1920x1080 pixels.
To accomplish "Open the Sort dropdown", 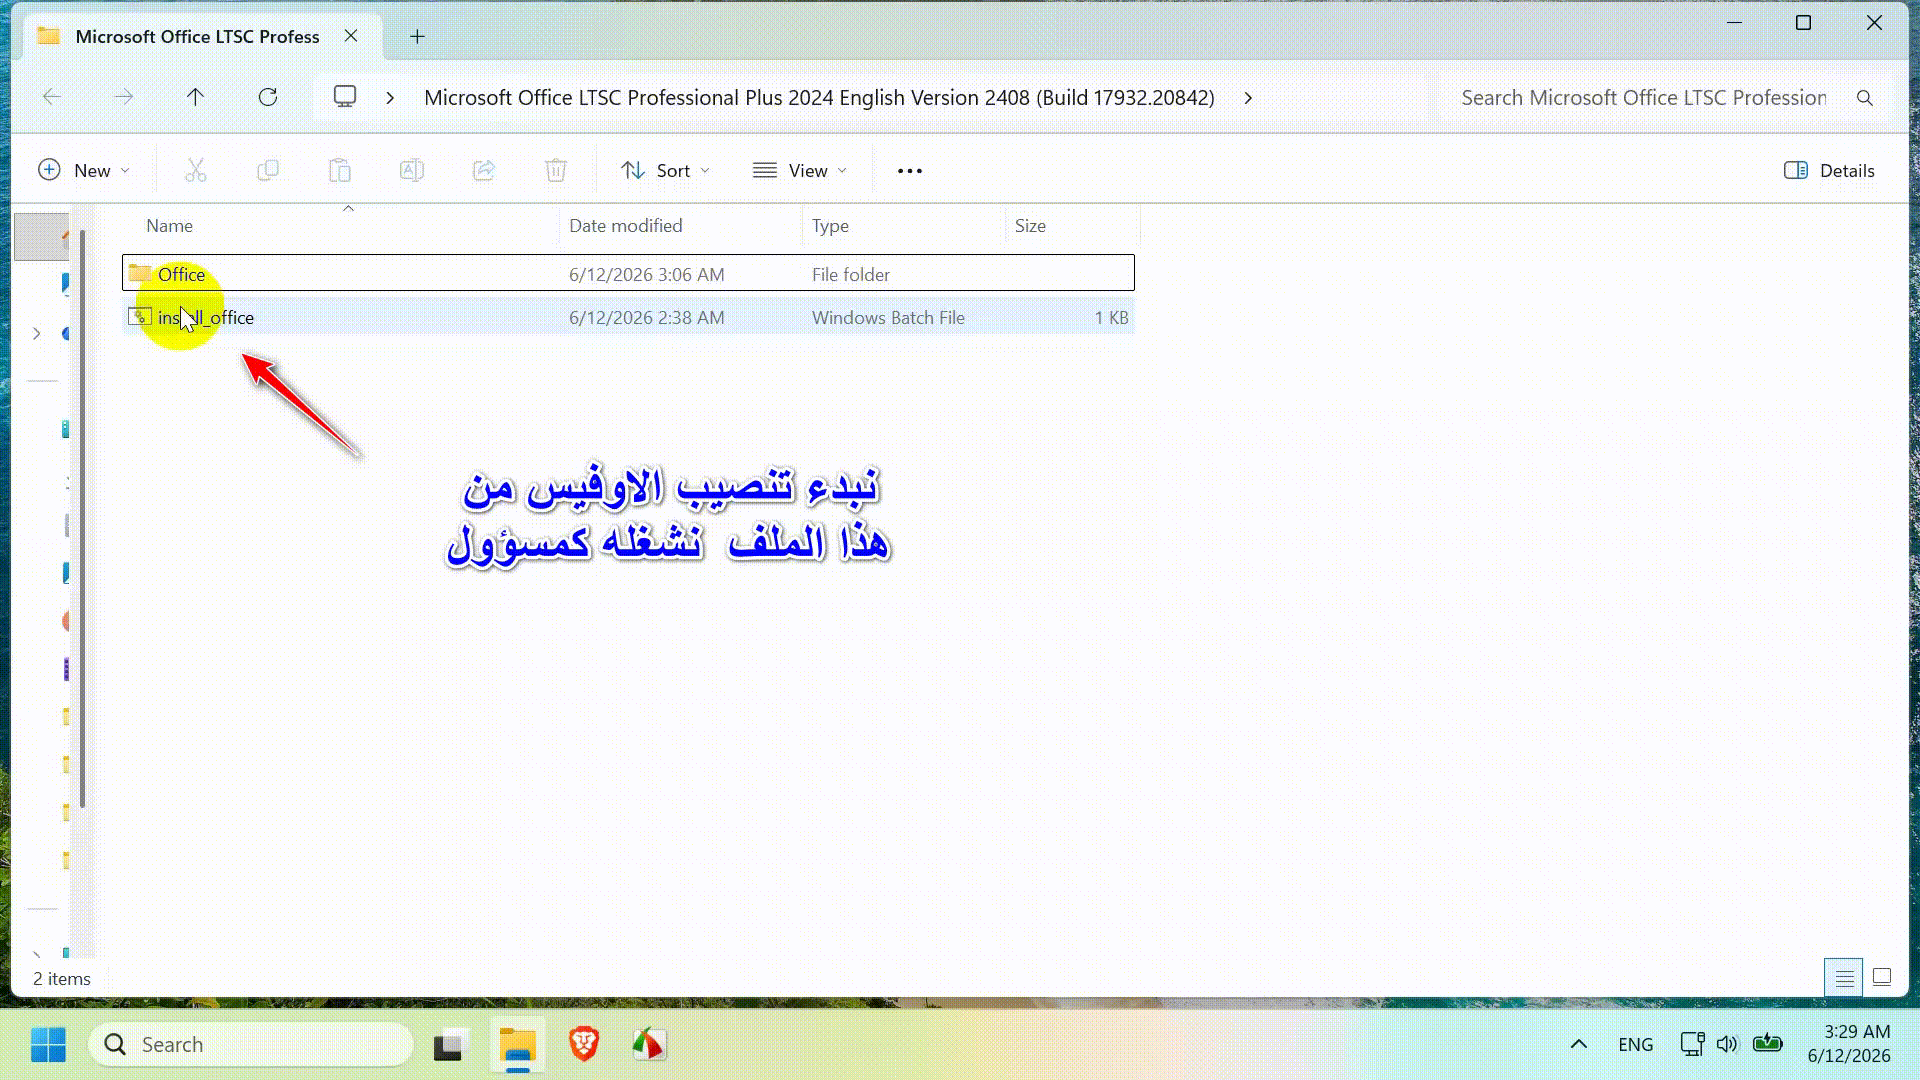I will coord(665,171).
